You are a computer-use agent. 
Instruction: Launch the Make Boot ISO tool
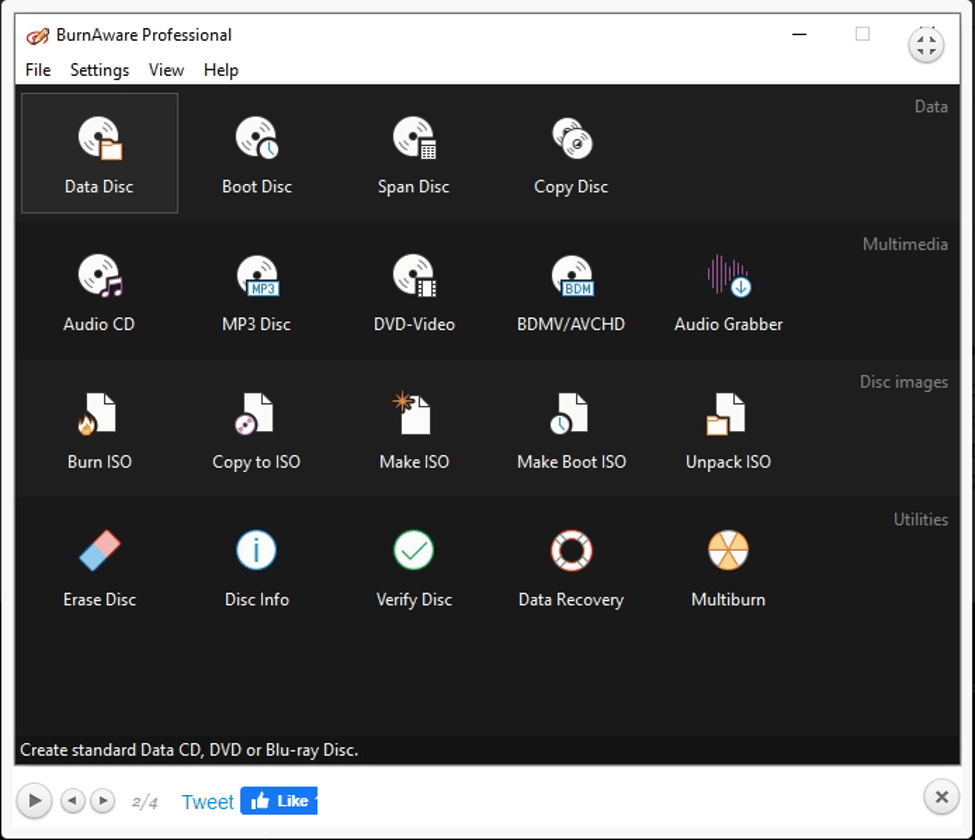pos(571,429)
